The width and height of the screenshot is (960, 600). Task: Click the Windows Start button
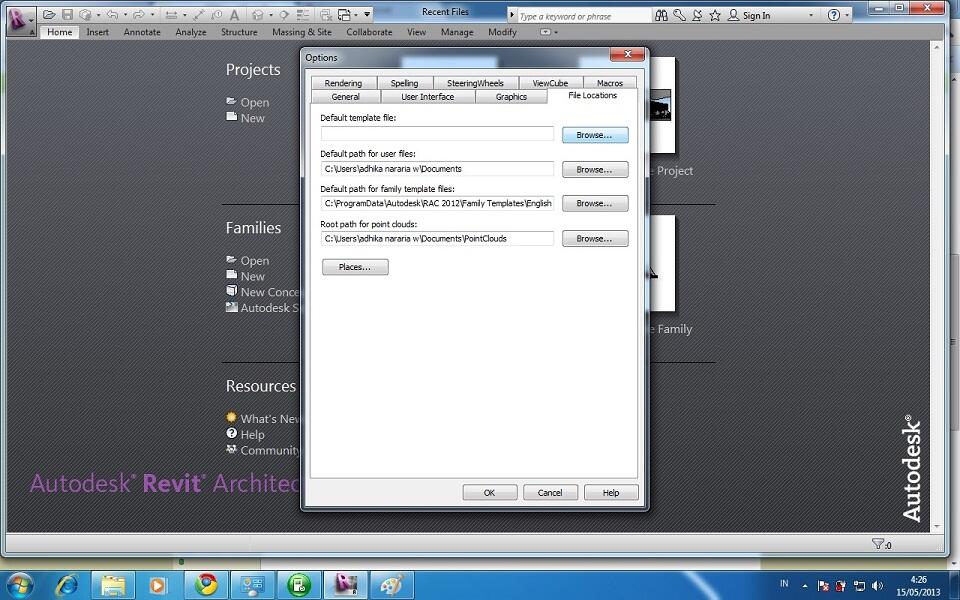(20, 585)
